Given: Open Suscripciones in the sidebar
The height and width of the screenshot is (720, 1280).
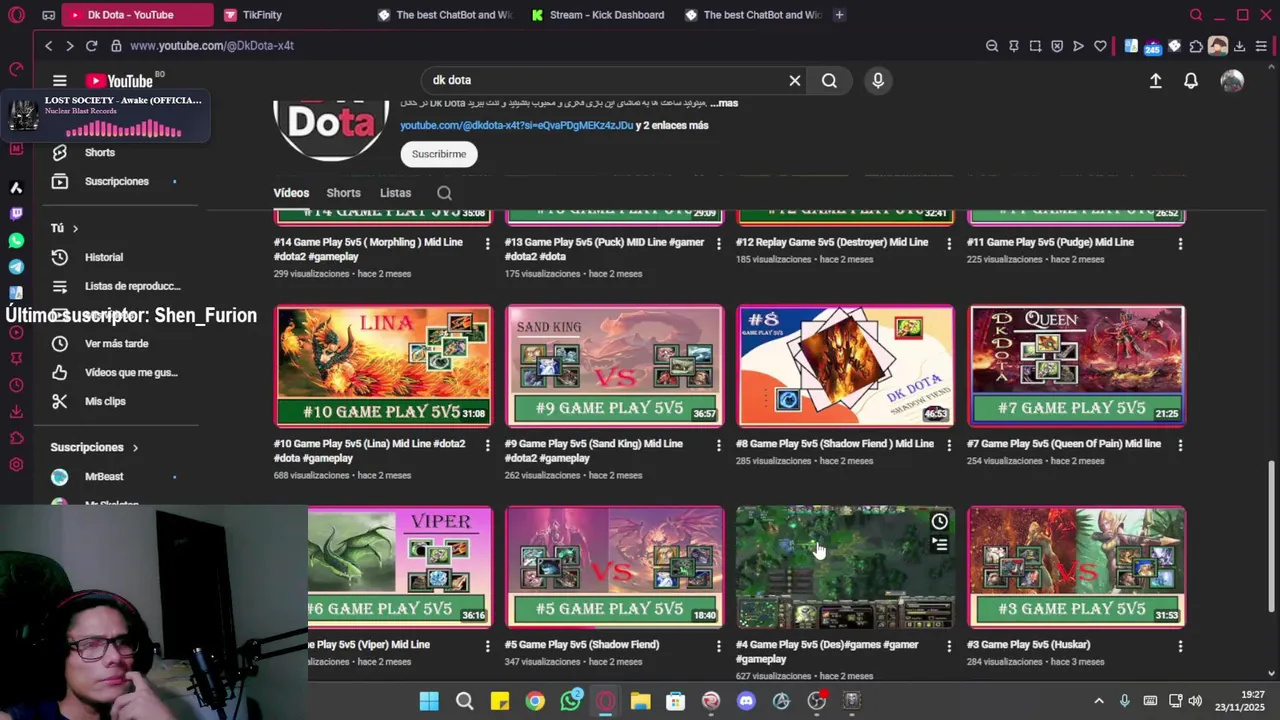Looking at the screenshot, I should (x=116, y=181).
